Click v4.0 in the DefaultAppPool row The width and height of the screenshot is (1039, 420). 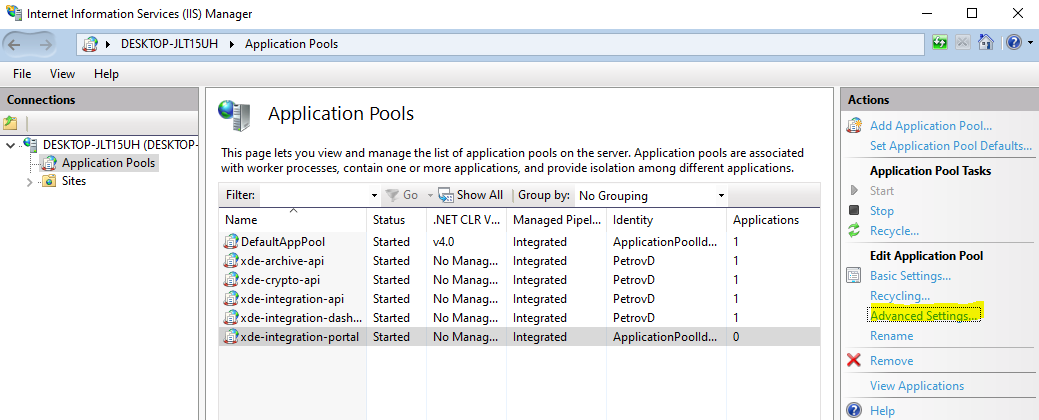tap(444, 242)
